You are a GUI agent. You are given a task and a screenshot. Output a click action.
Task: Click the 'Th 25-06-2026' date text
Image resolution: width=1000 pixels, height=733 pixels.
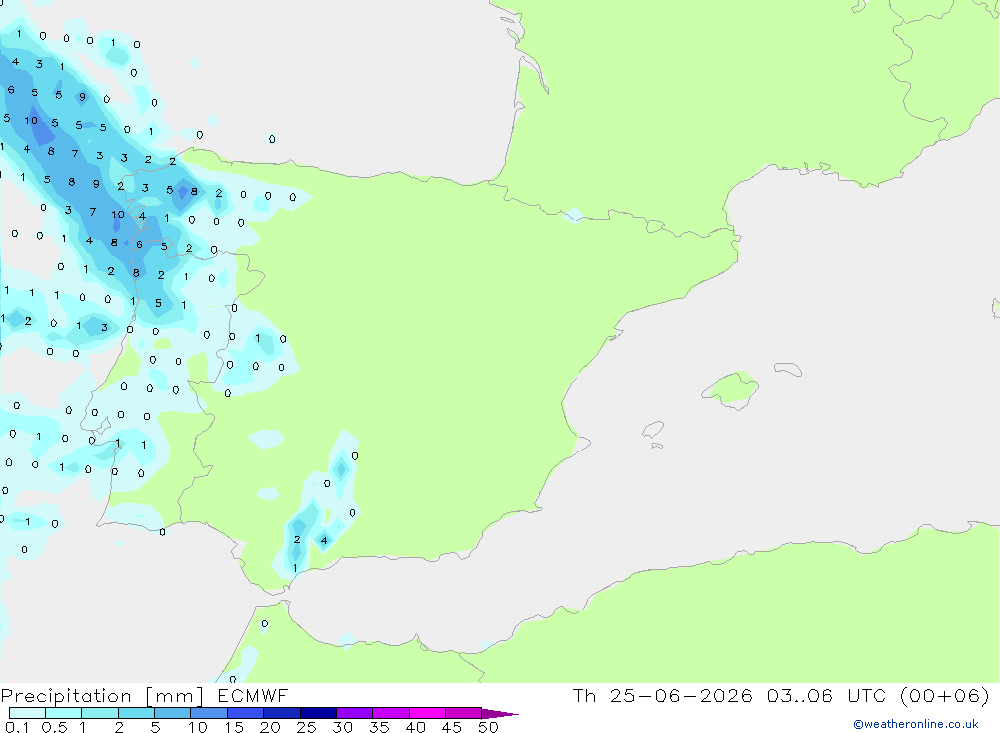click(x=662, y=695)
